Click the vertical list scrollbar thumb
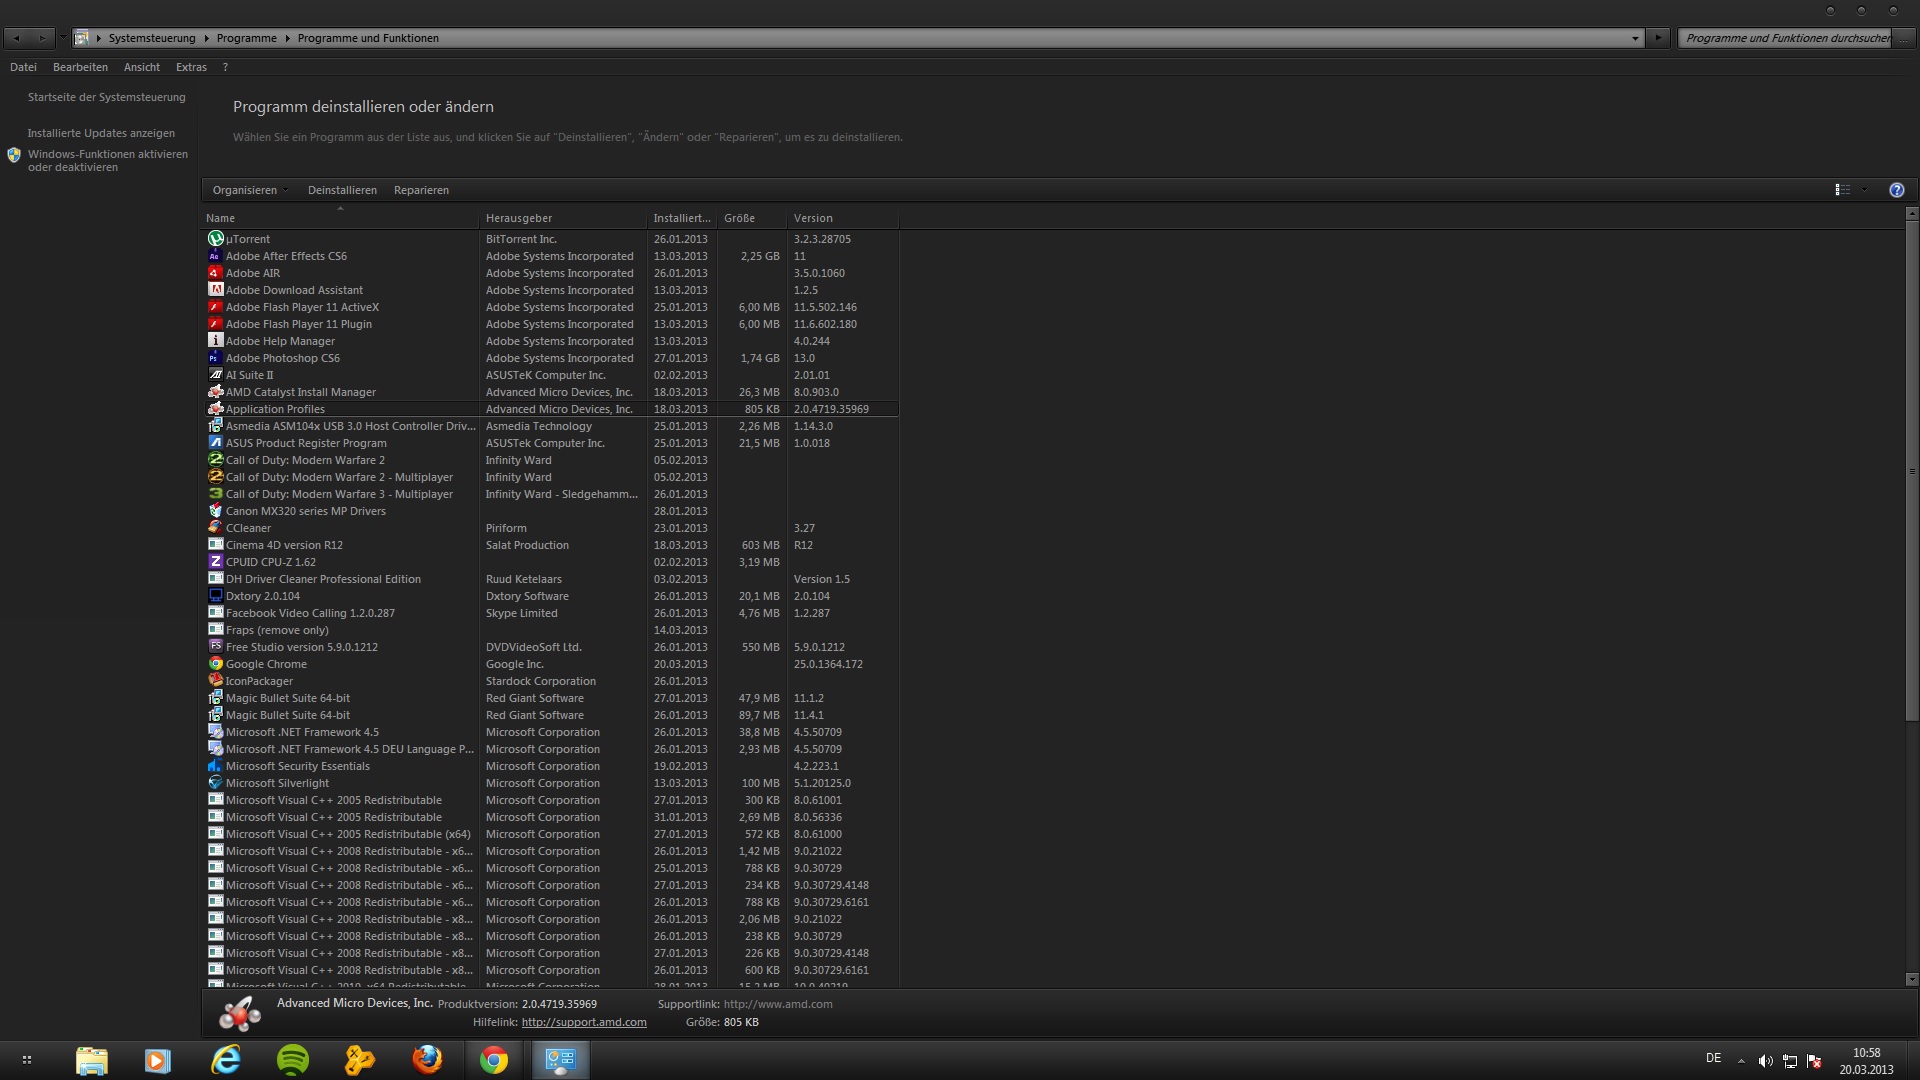 click(x=1911, y=470)
